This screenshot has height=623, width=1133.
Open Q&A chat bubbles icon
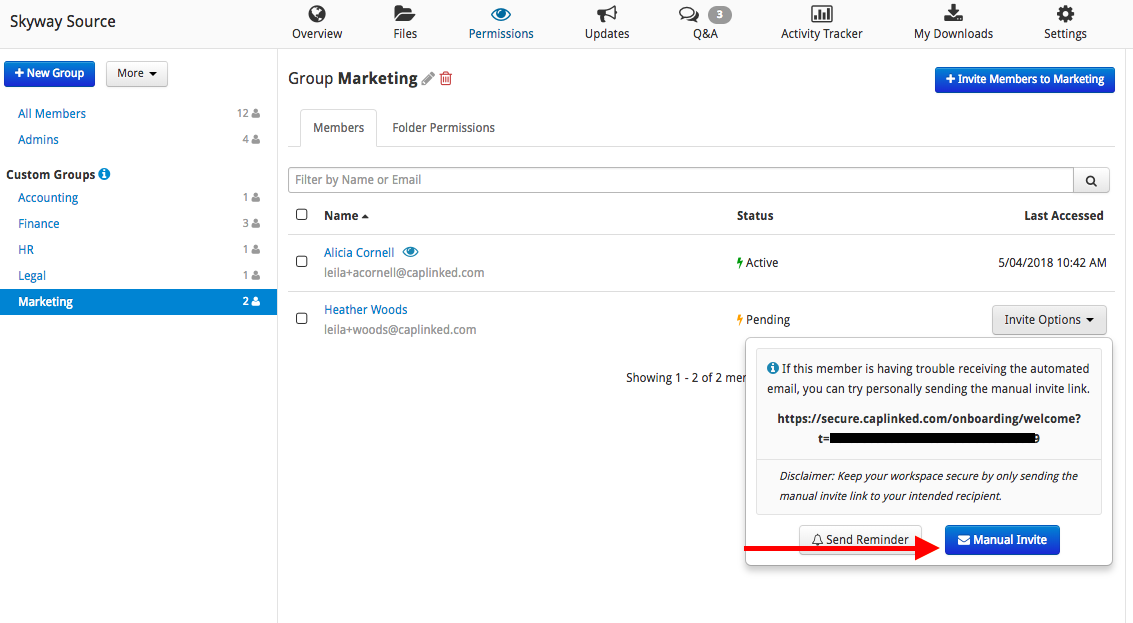(x=689, y=14)
